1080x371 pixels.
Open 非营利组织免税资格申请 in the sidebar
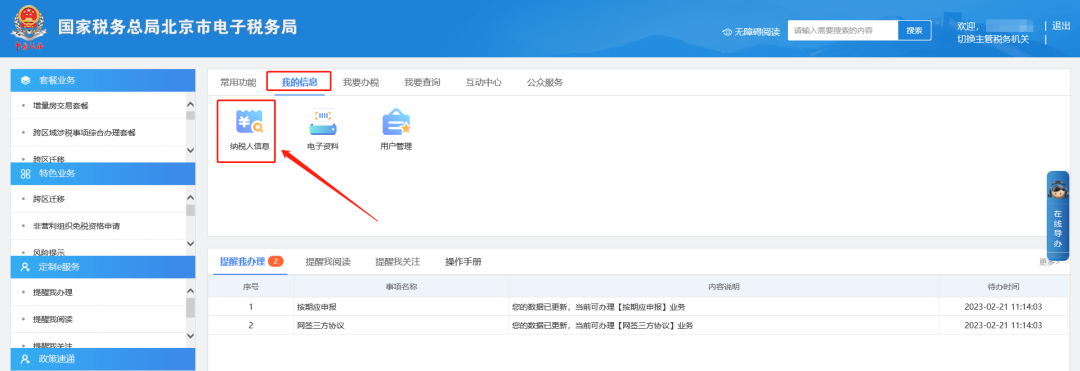pyautogui.click(x=76, y=226)
